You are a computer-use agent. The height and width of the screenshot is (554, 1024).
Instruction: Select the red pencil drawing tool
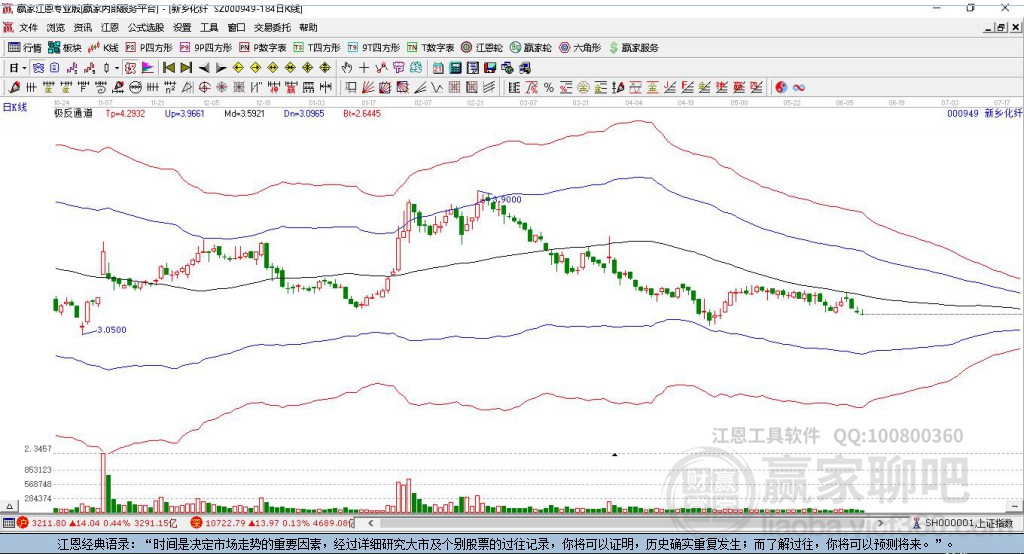coord(14,87)
